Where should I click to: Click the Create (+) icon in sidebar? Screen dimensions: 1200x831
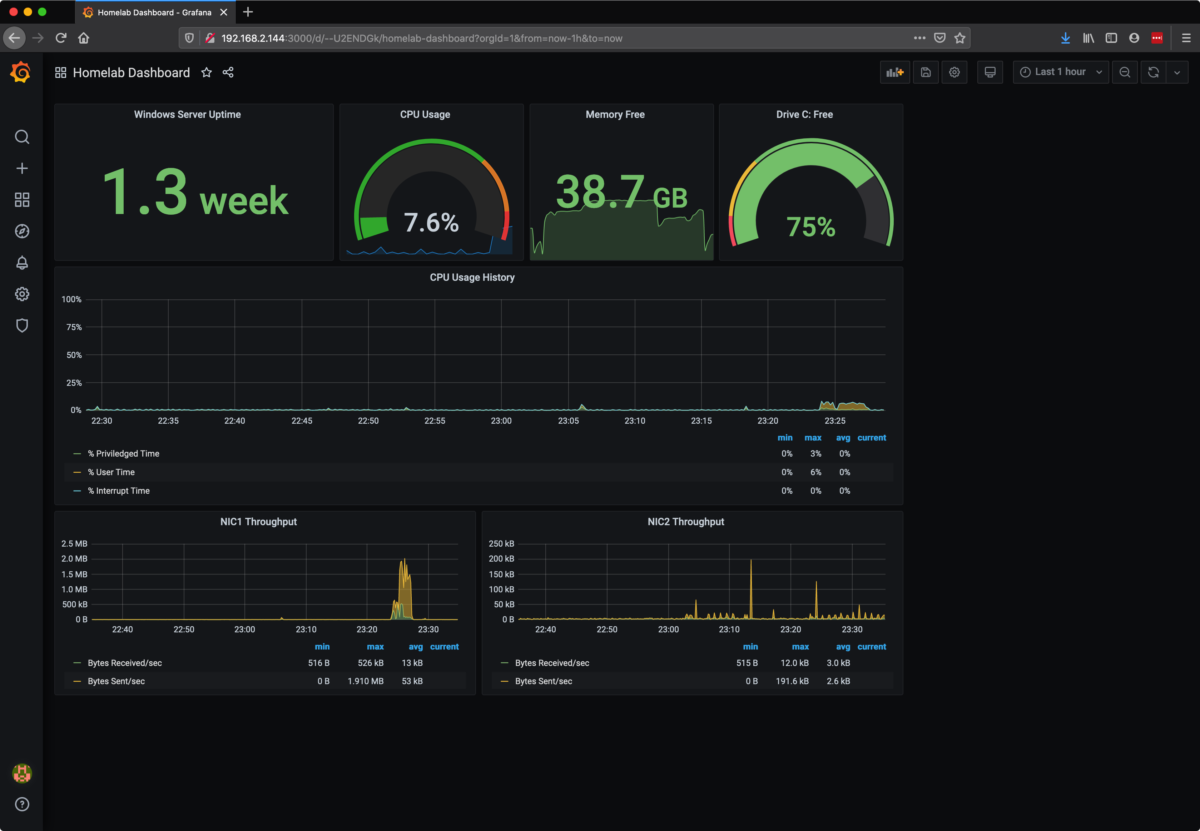tap(22, 168)
